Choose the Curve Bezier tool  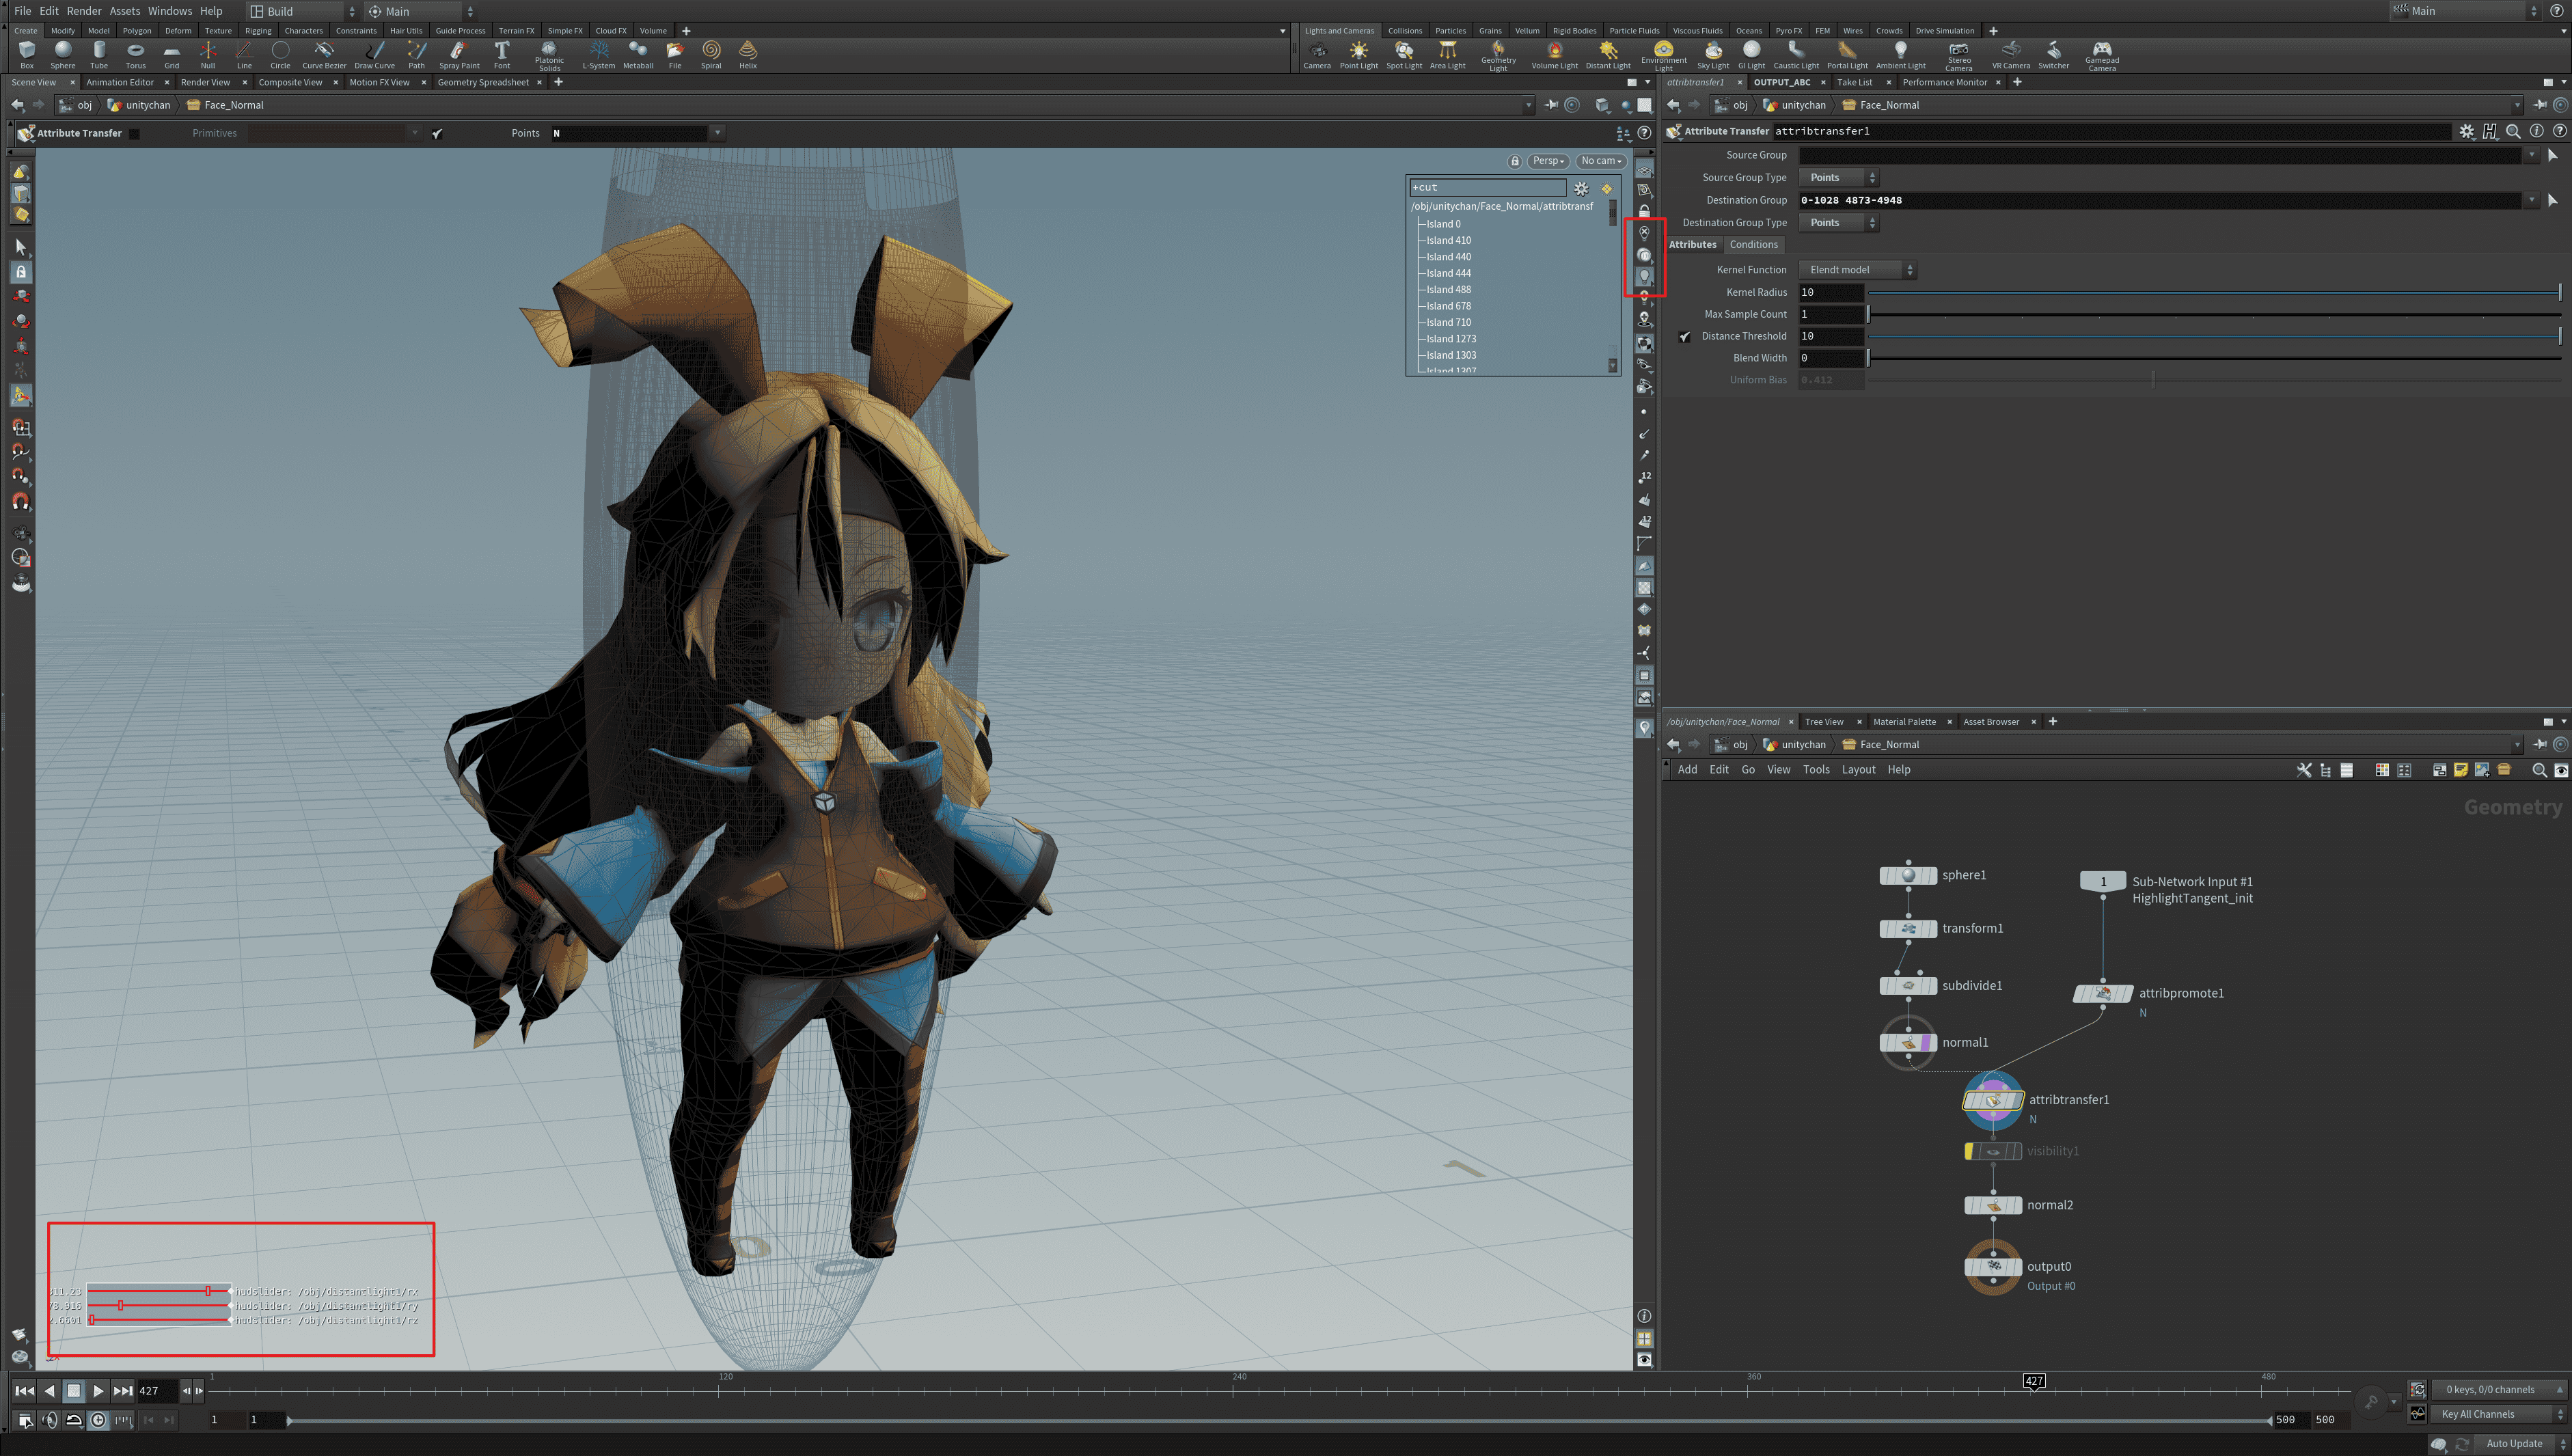point(324,55)
